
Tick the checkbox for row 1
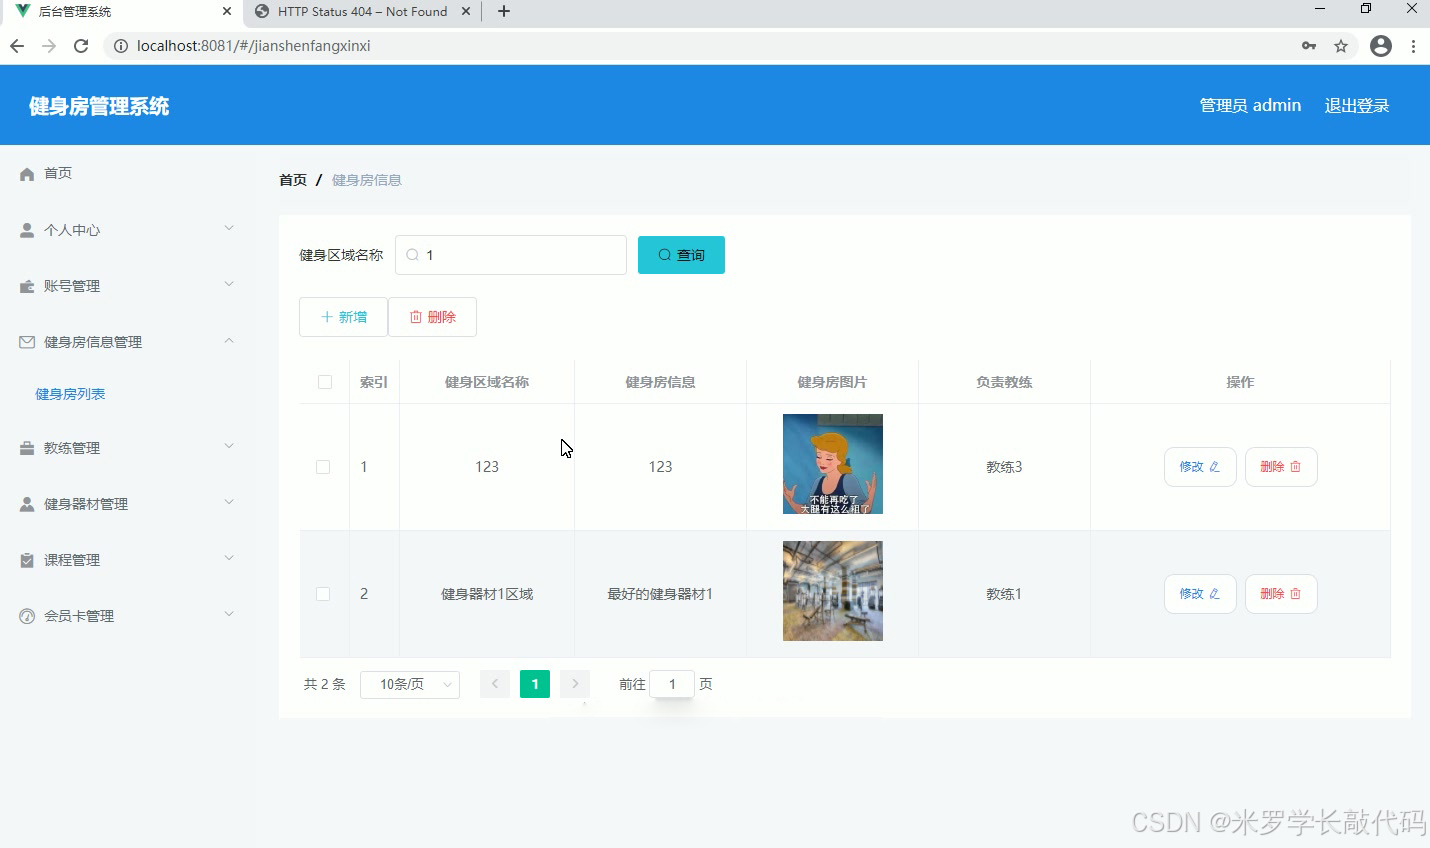(323, 466)
